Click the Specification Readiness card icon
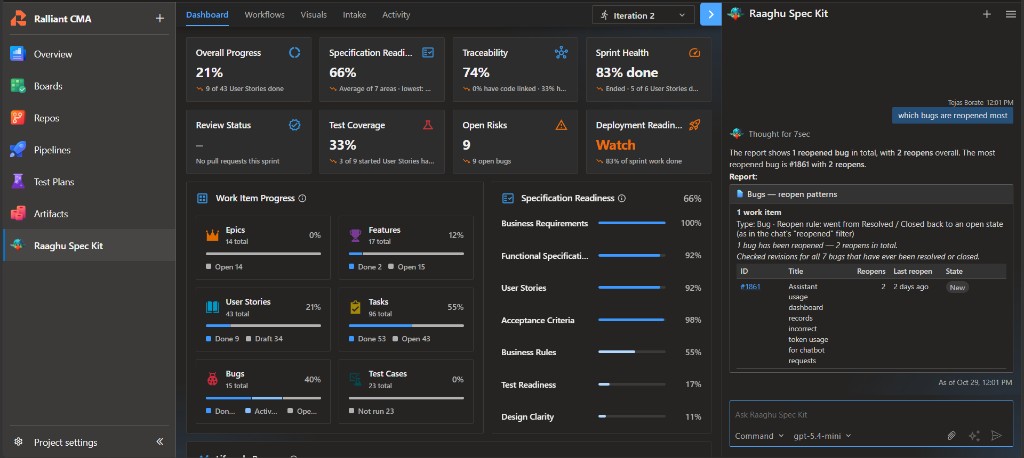Screen dimensions: 1024x458 [428, 53]
